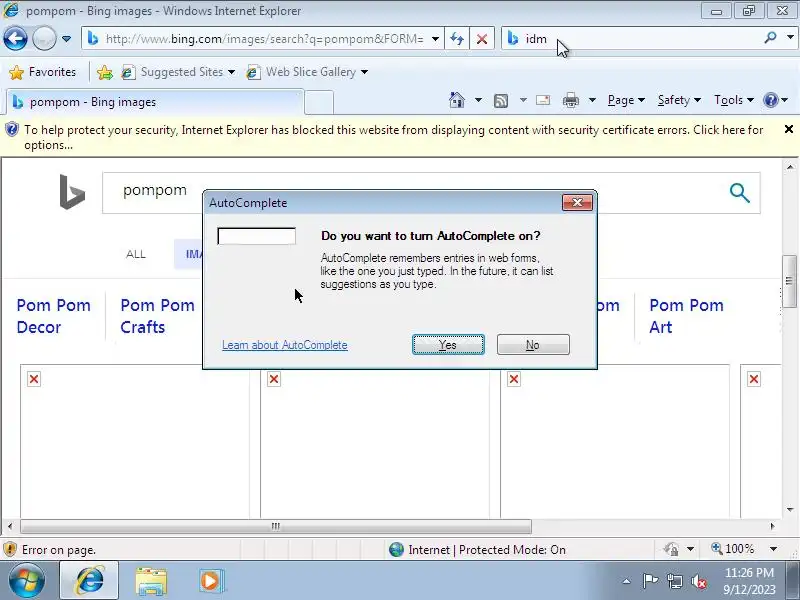Open the Favorites star button

[x=43, y=72]
